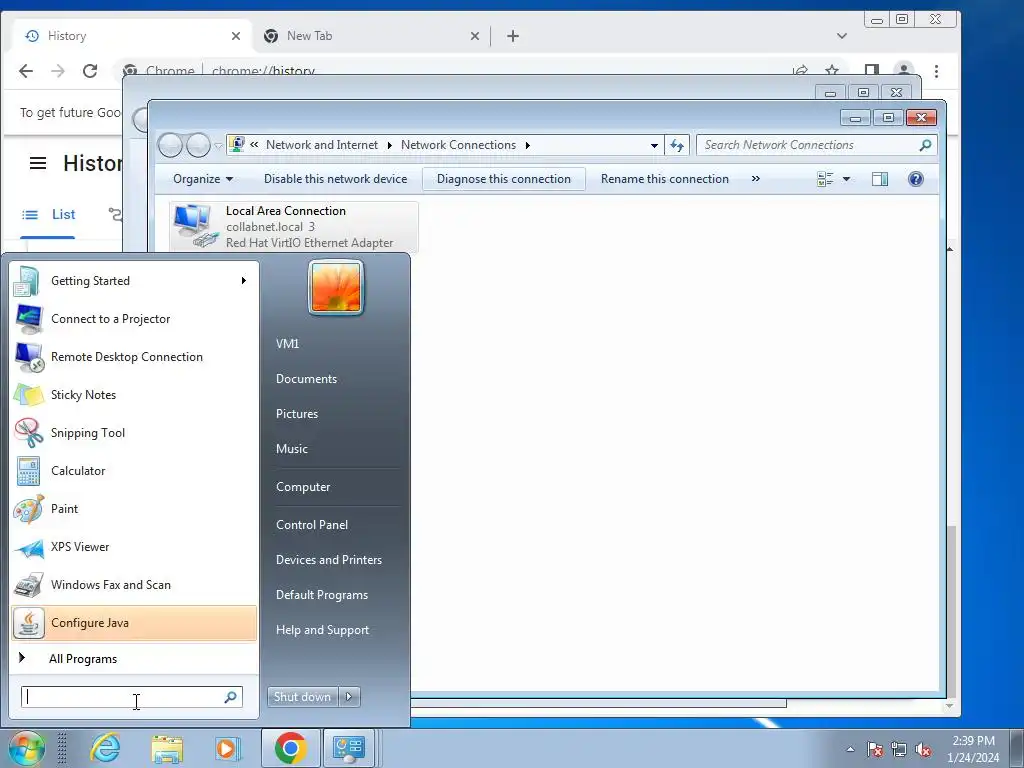Open Paint from Start menu
The width and height of the screenshot is (1024, 768).
(x=133, y=509)
